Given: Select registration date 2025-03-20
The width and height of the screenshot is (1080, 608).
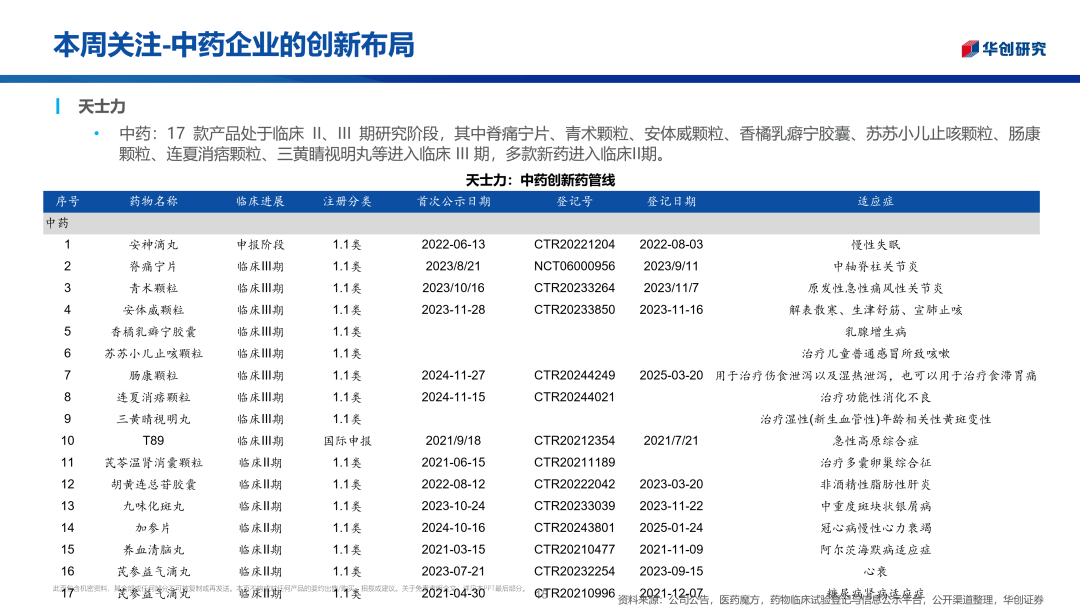Looking at the screenshot, I should [671, 375].
